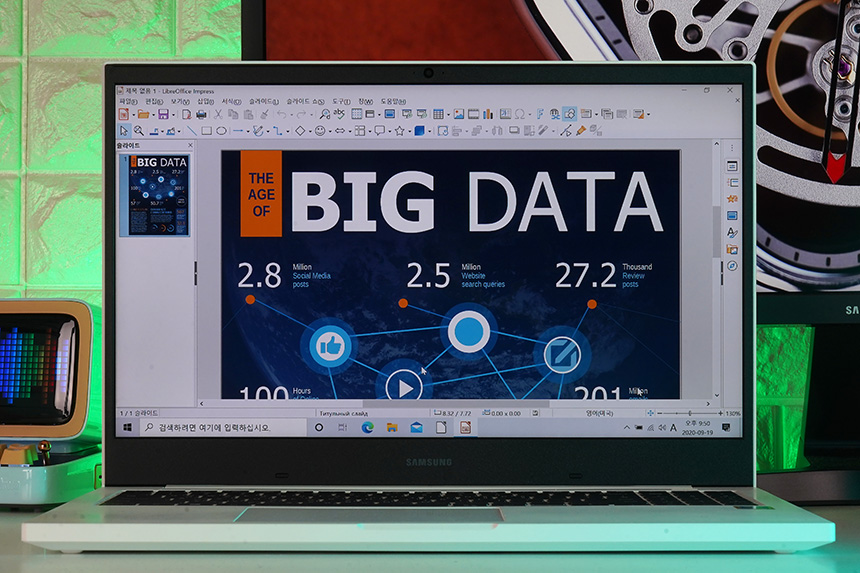
Task: Open the Curves and Polygons dropdown arrow
Action: point(268,131)
